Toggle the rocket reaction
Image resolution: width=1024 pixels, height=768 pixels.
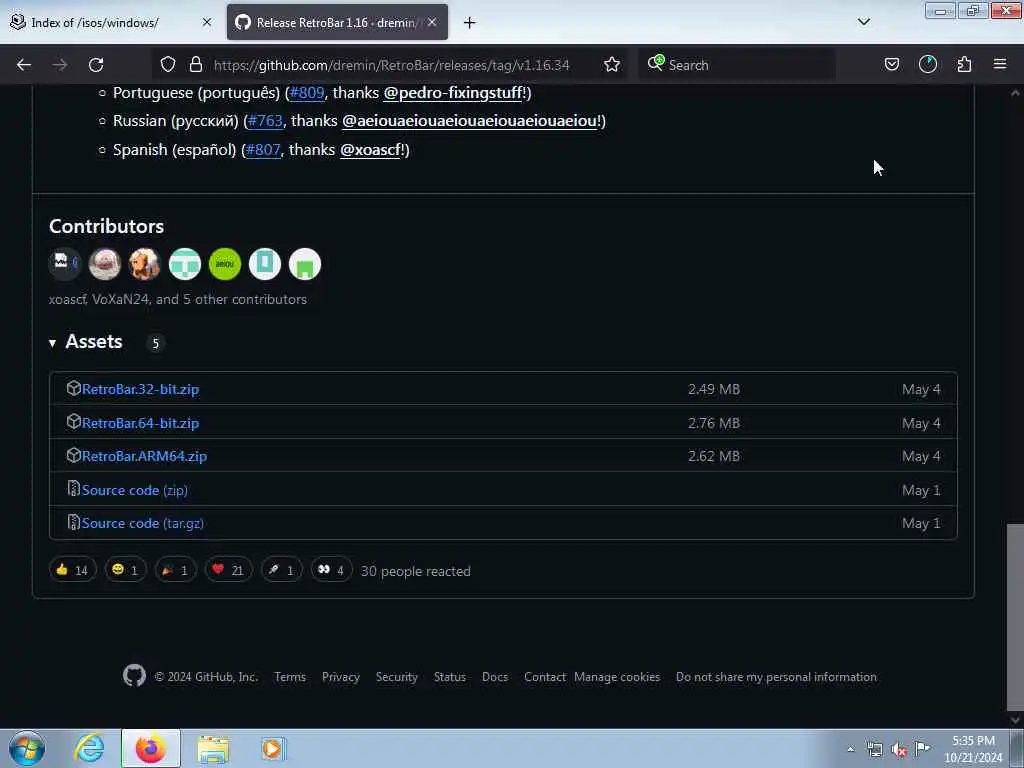(281, 570)
